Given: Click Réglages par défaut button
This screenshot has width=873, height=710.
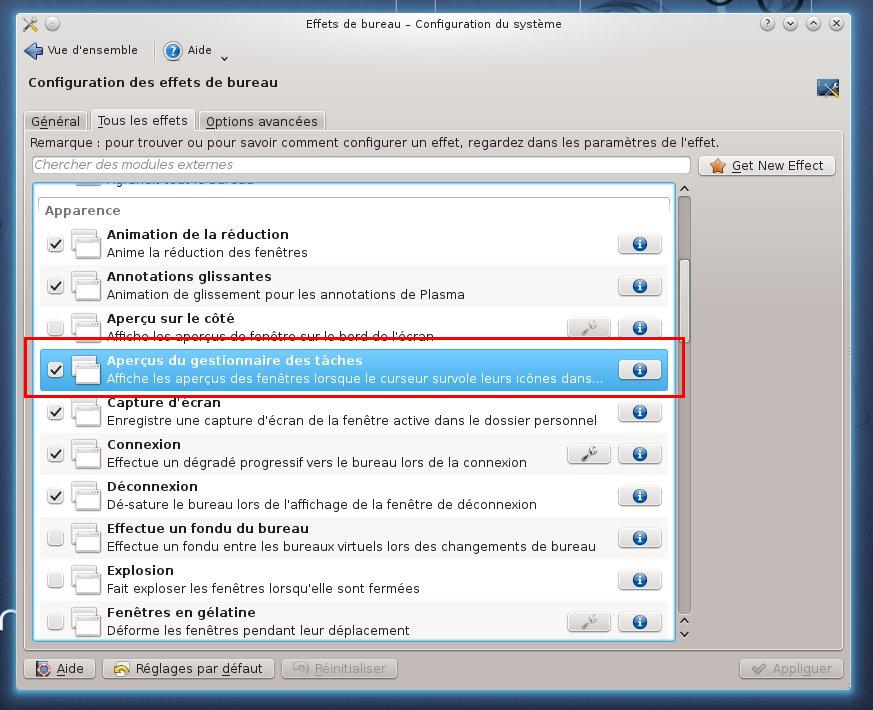Looking at the screenshot, I should 188,668.
